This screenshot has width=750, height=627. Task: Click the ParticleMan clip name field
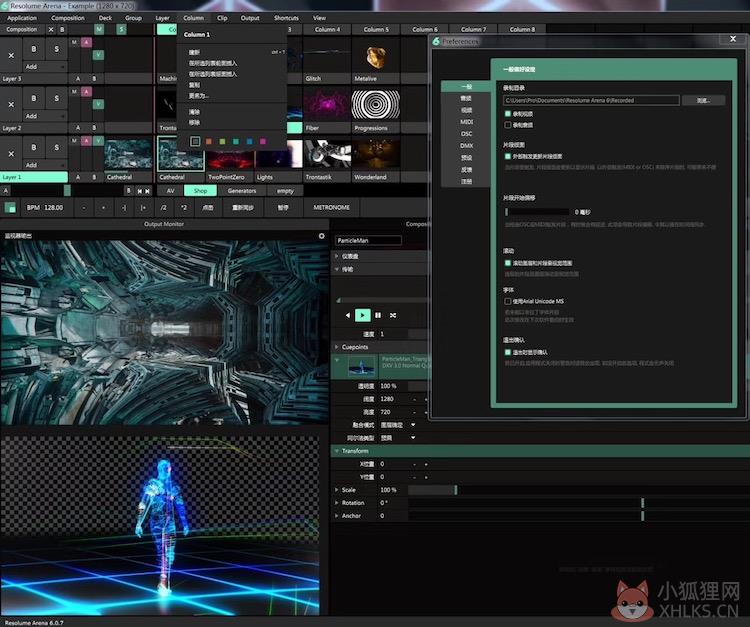[x=368, y=241]
